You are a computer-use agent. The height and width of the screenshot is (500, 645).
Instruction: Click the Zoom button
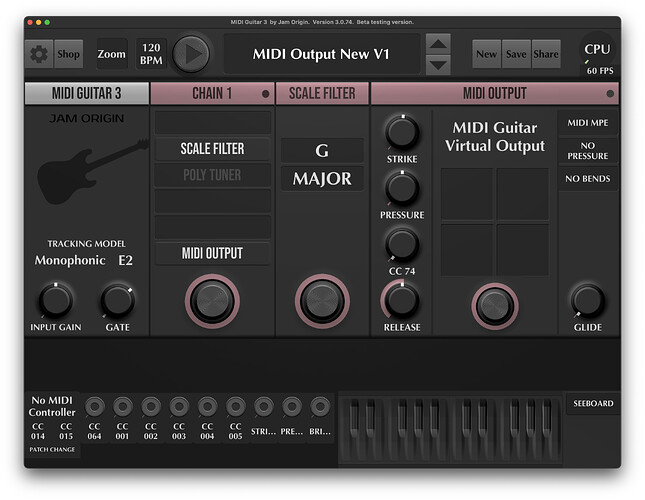(x=111, y=54)
